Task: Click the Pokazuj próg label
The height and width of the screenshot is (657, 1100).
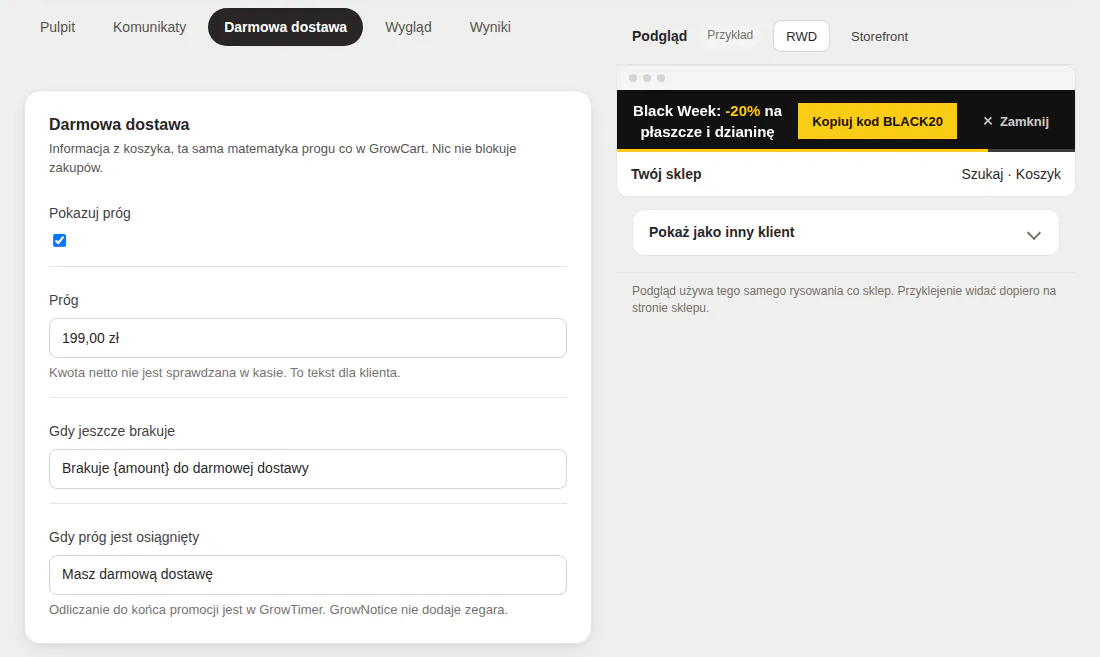Action: click(90, 213)
